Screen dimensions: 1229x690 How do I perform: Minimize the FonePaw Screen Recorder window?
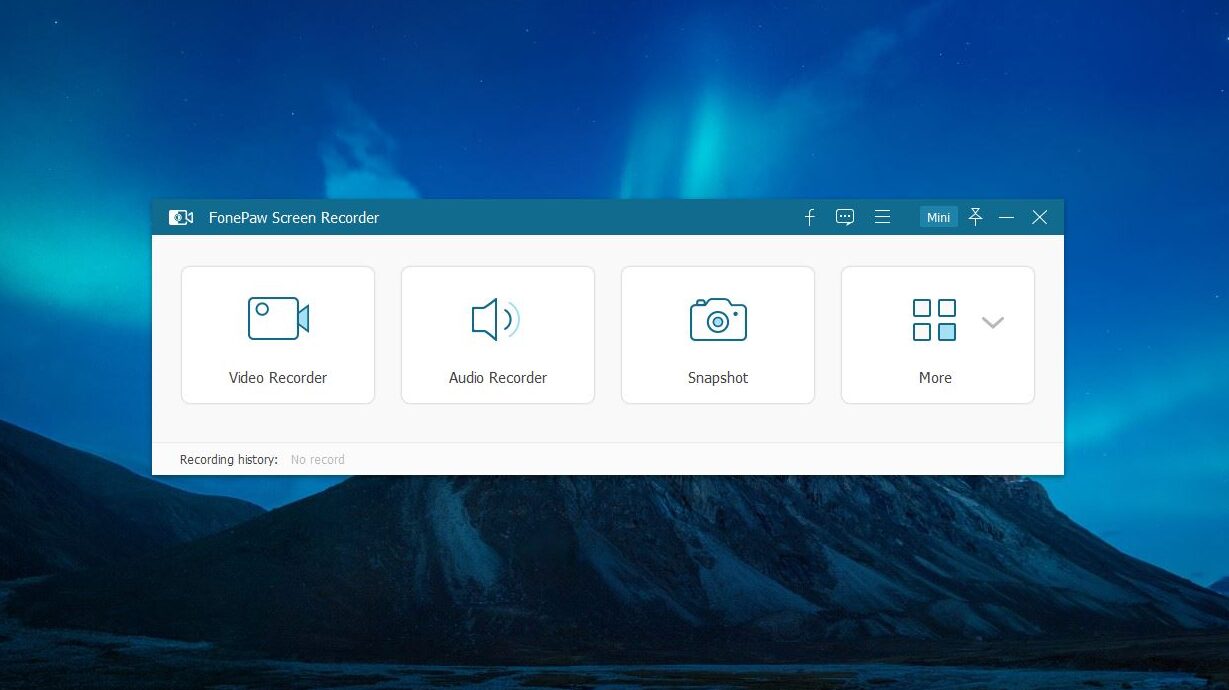[1006, 217]
